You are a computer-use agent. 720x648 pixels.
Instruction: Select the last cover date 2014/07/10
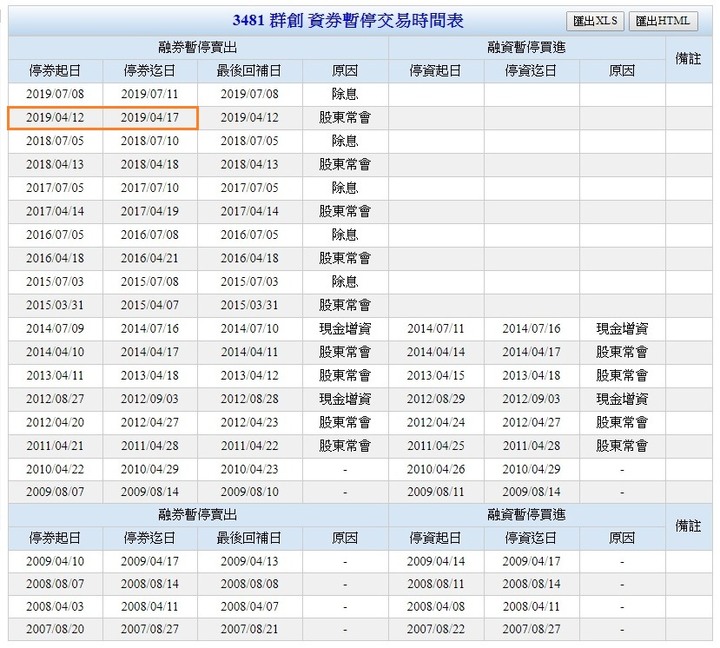pos(249,329)
